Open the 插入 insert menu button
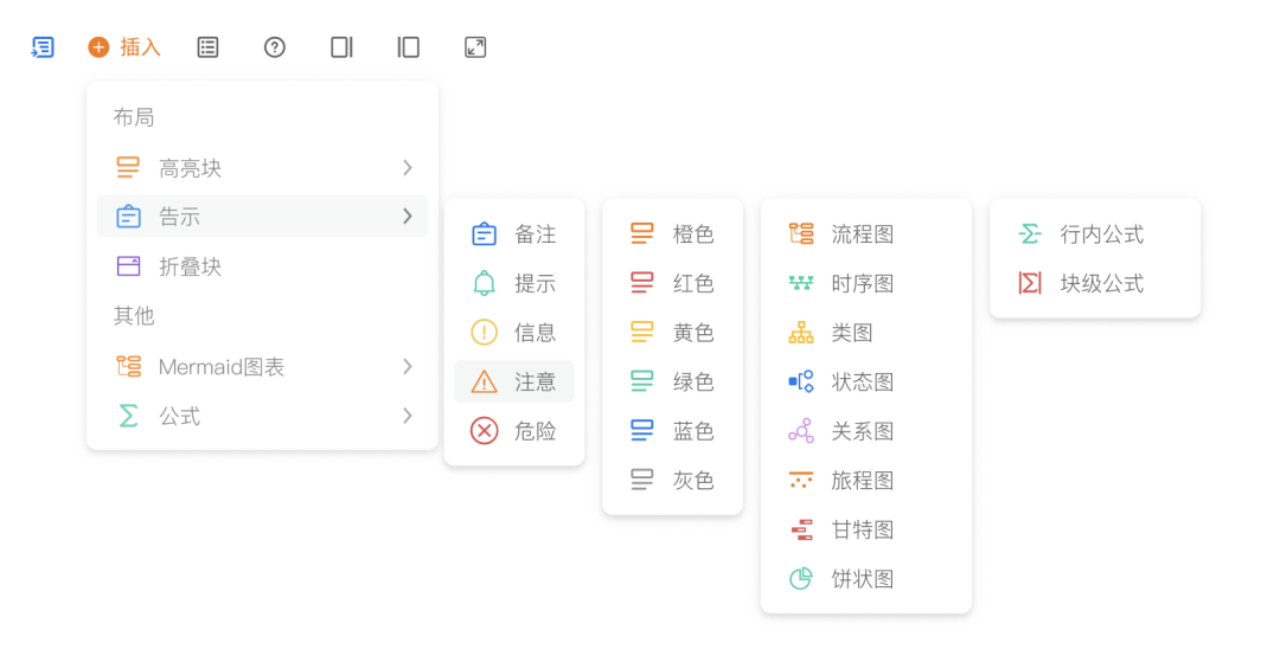This screenshot has width=1280, height=662. point(125,47)
